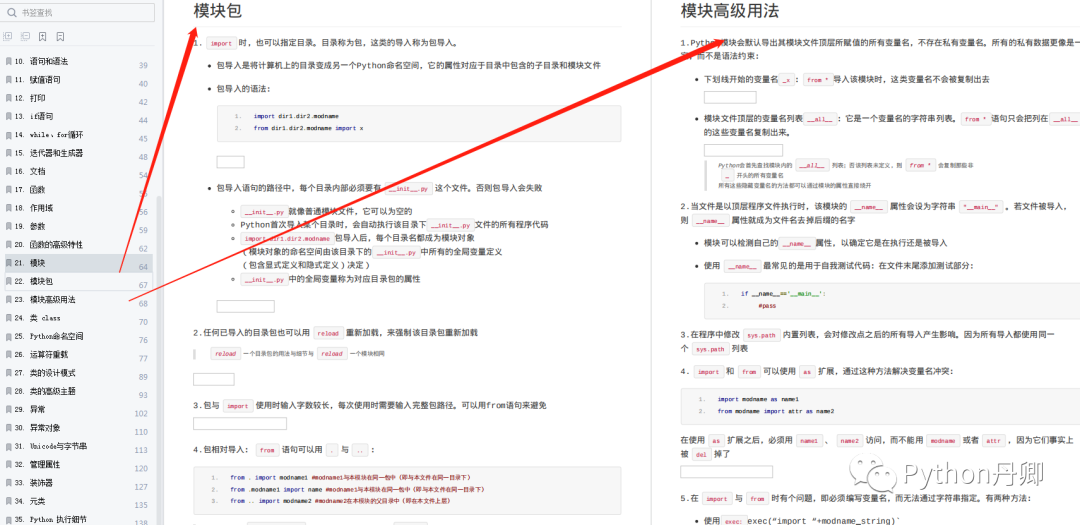Click the expand all bookmarks icon
This screenshot has width=1080, height=525.
(8, 36)
